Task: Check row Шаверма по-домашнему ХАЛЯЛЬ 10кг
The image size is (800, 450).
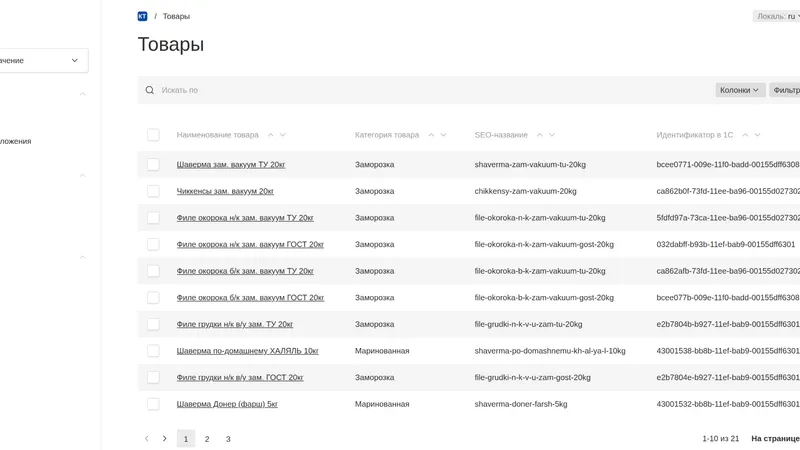Action: point(153,351)
